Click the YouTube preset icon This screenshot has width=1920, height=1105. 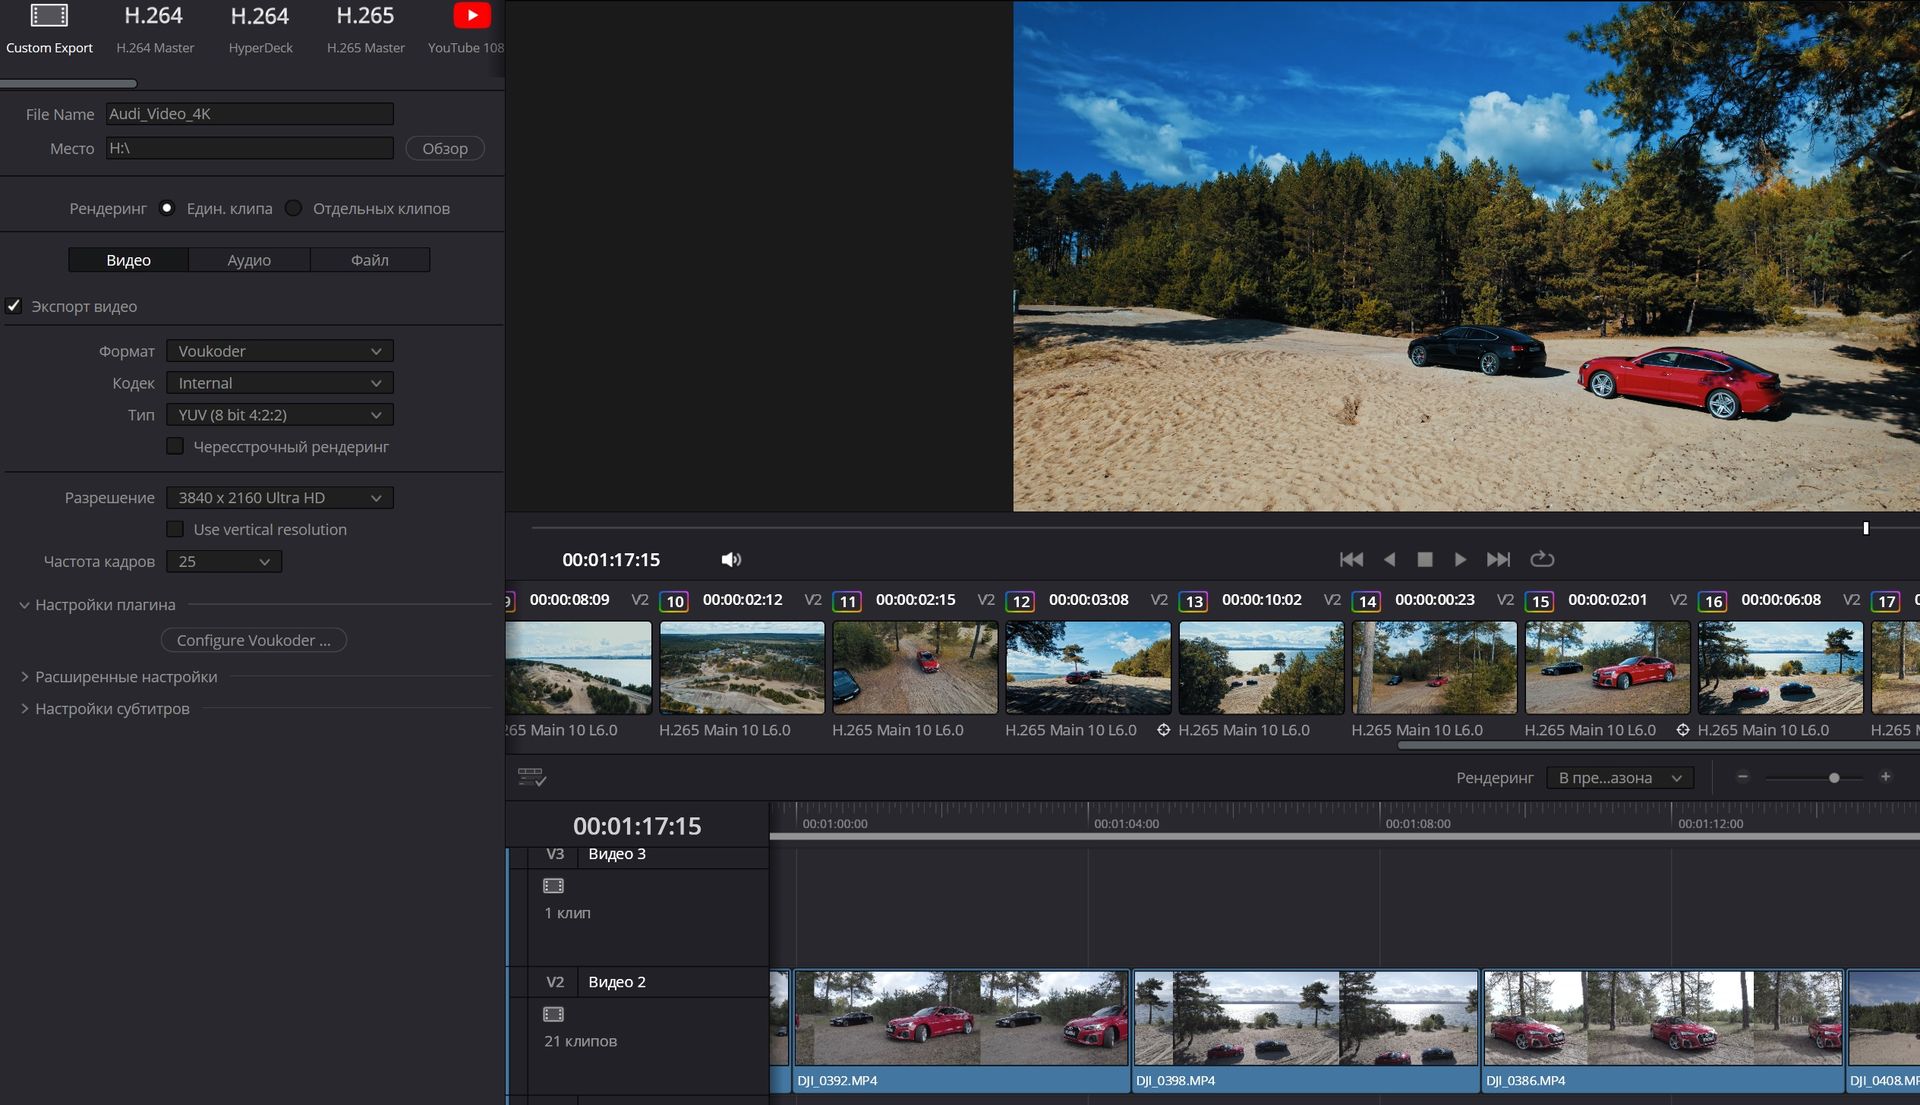(x=472, y=16)
